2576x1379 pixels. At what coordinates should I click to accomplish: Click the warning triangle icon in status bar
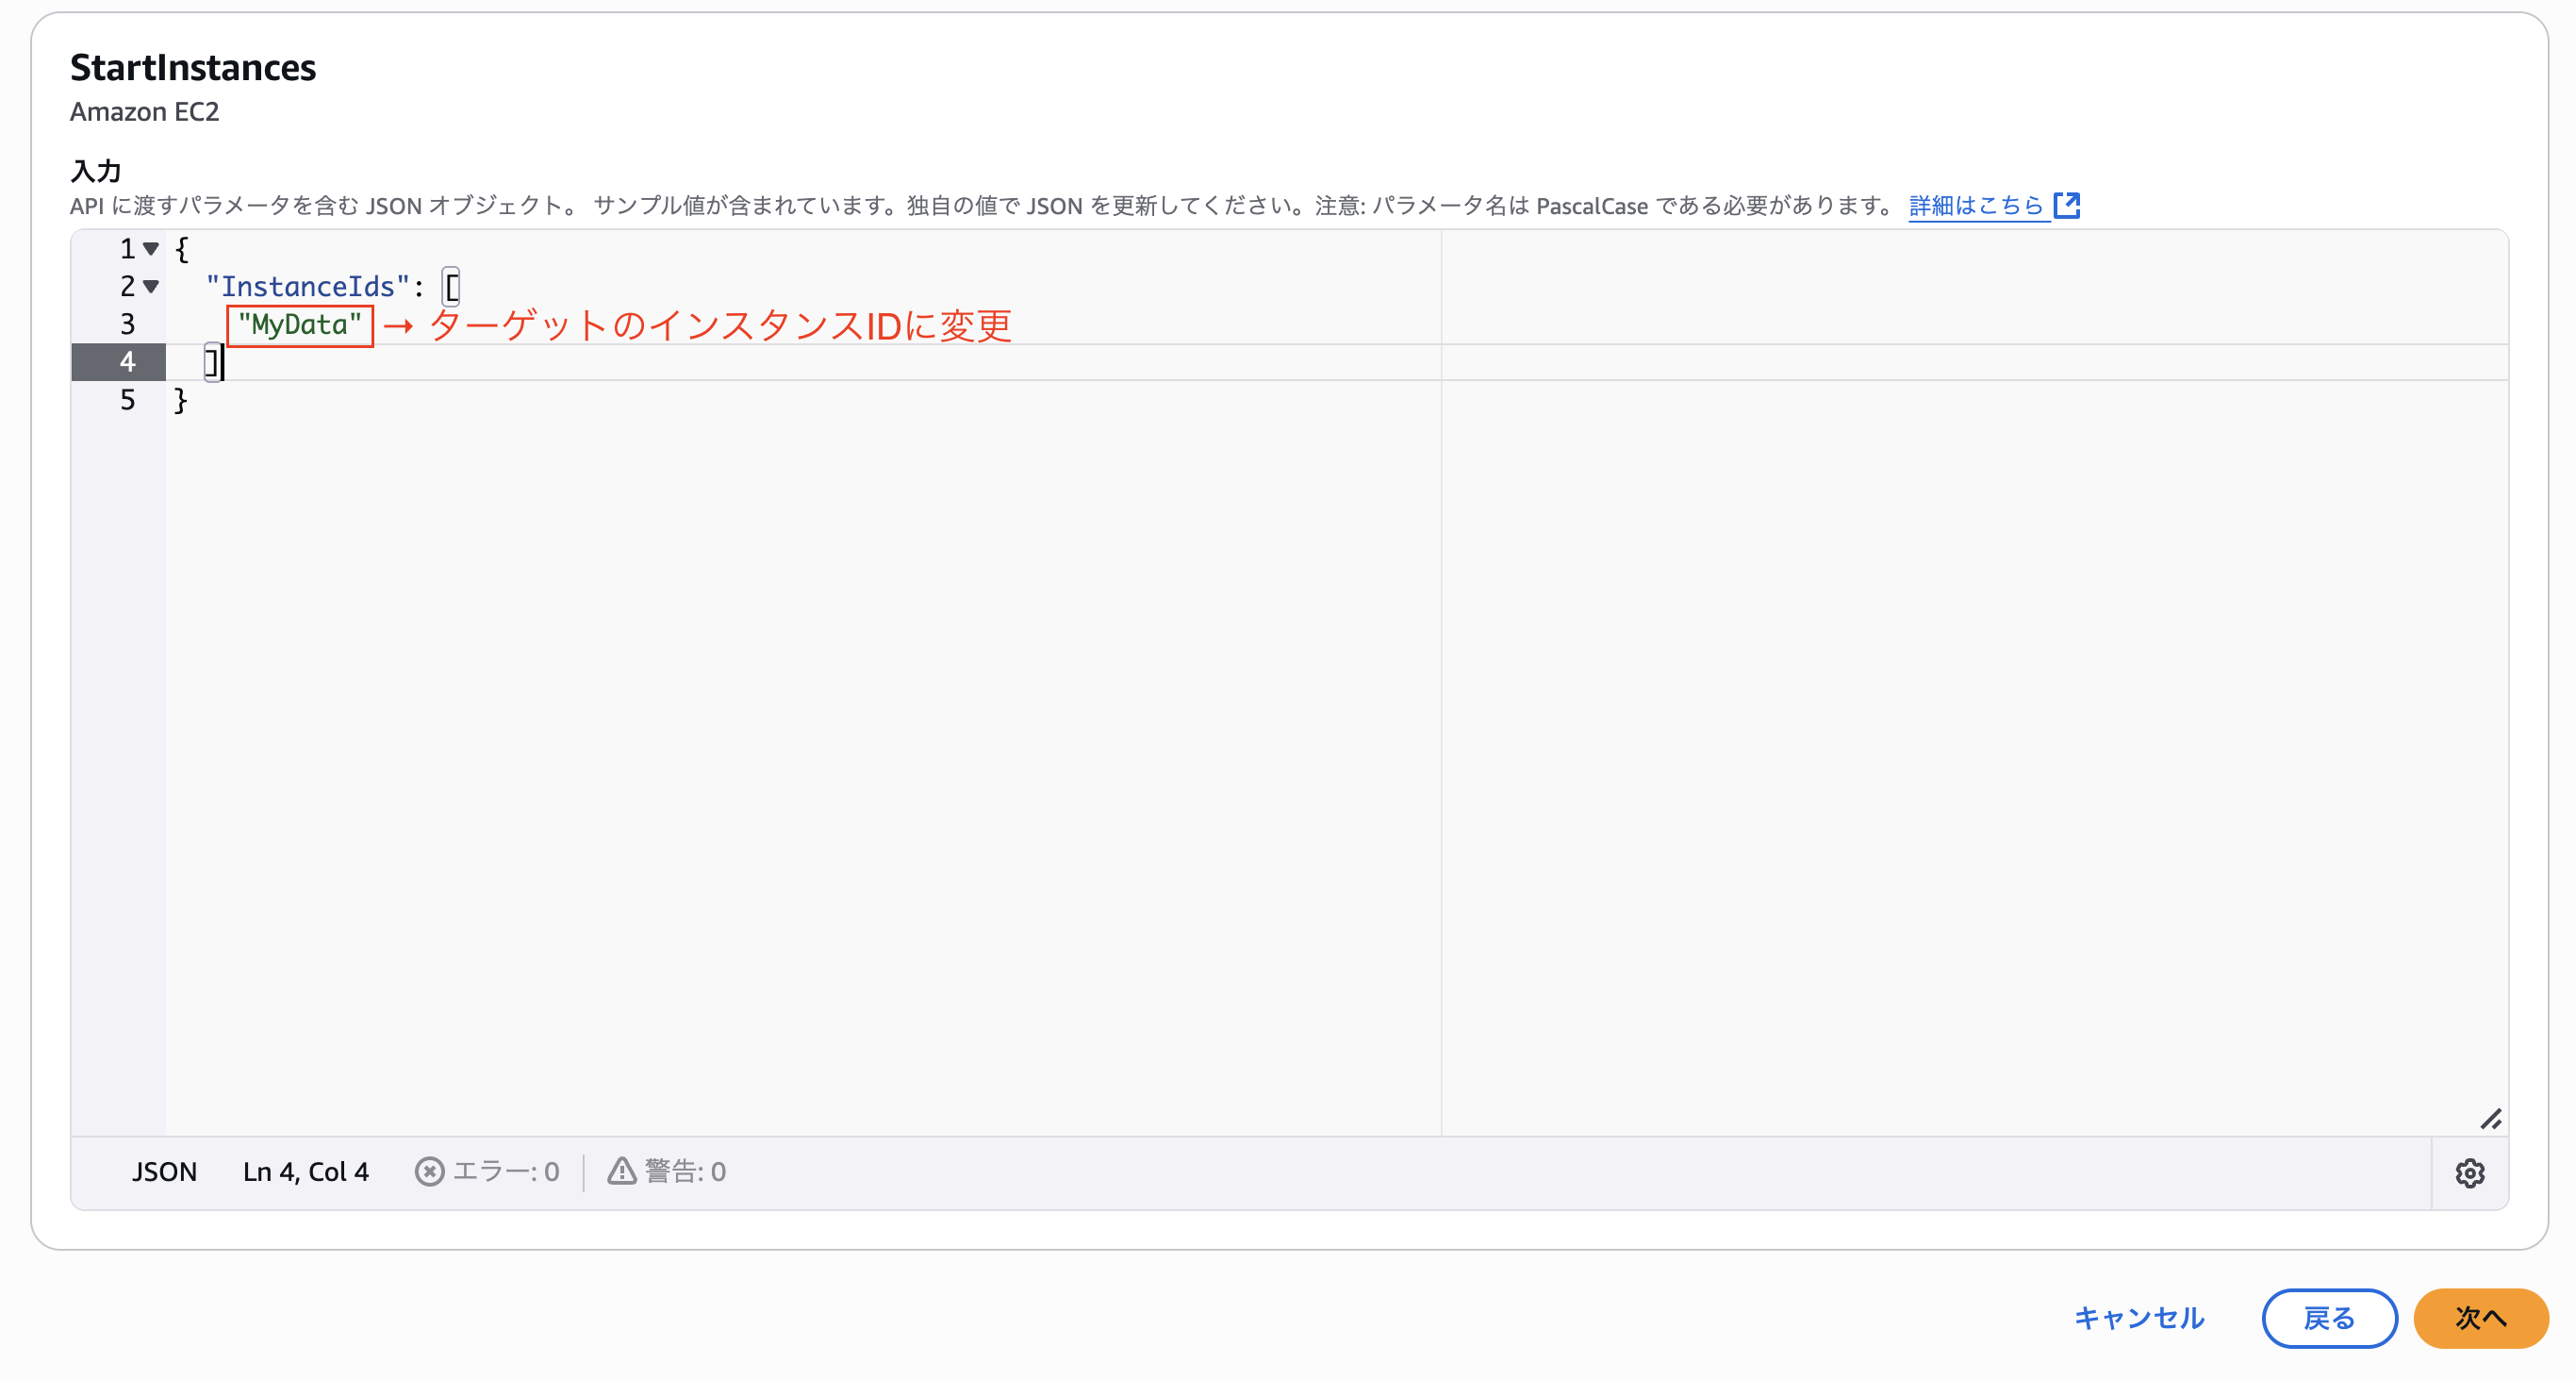tap(621, 1171)
